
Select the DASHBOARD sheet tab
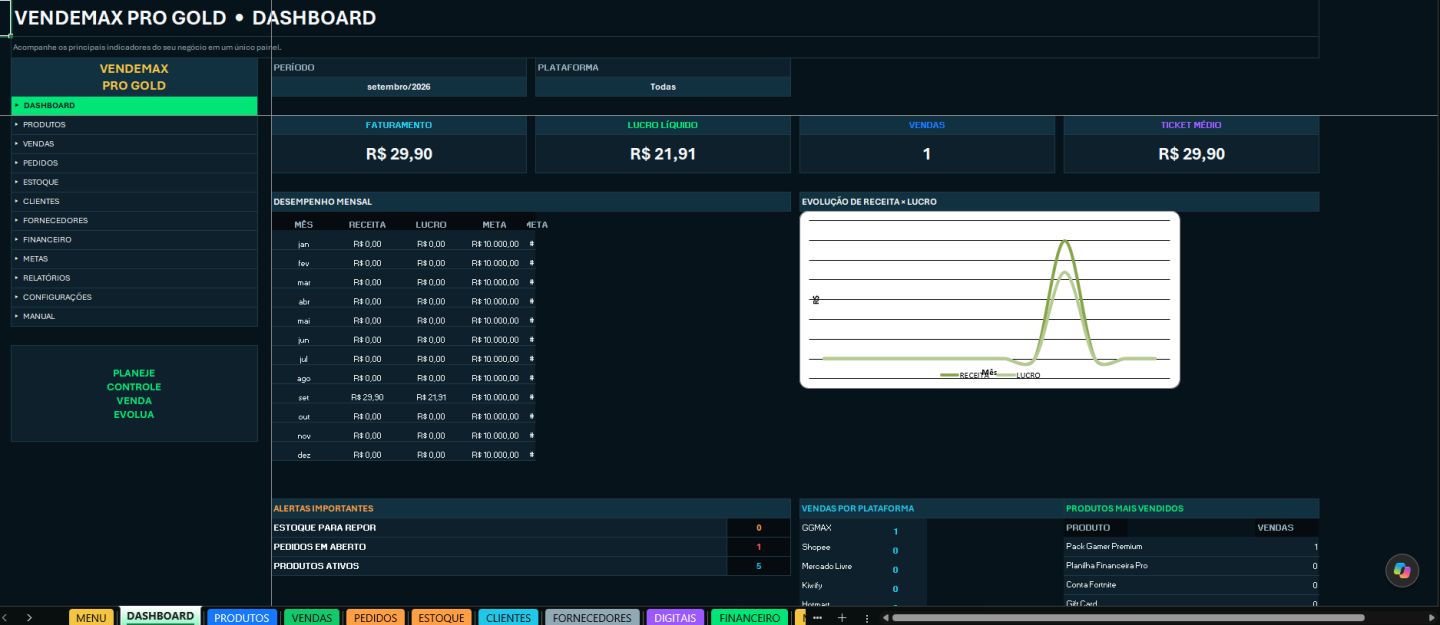coord(160,616)
